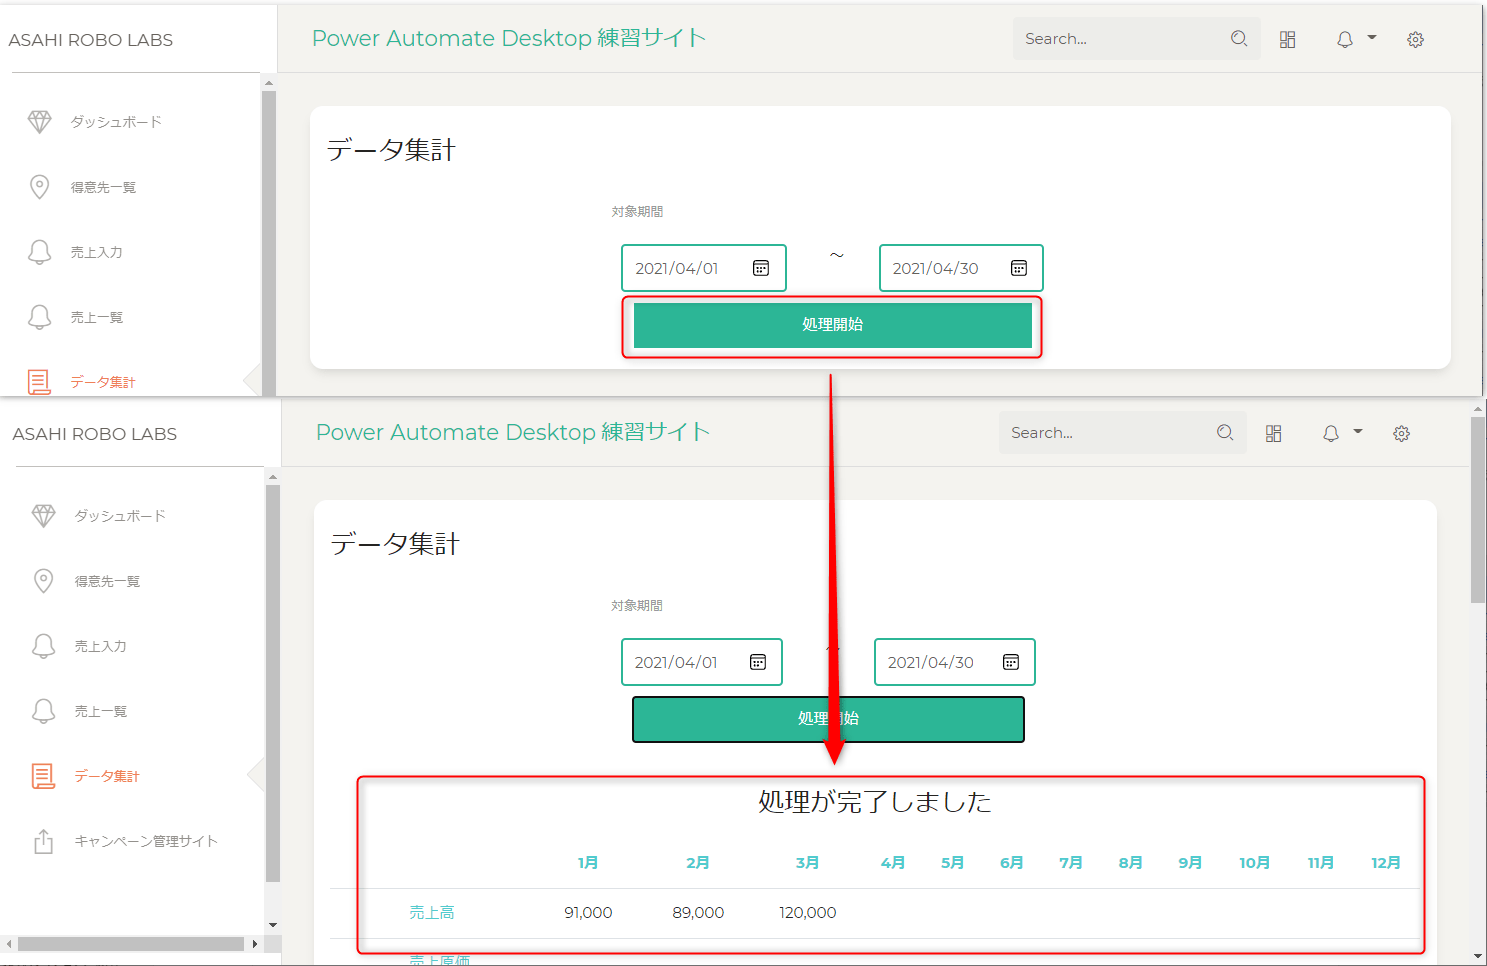Click the 売上入力 bell icon in lower sidebar

click(x=43, y=646)
